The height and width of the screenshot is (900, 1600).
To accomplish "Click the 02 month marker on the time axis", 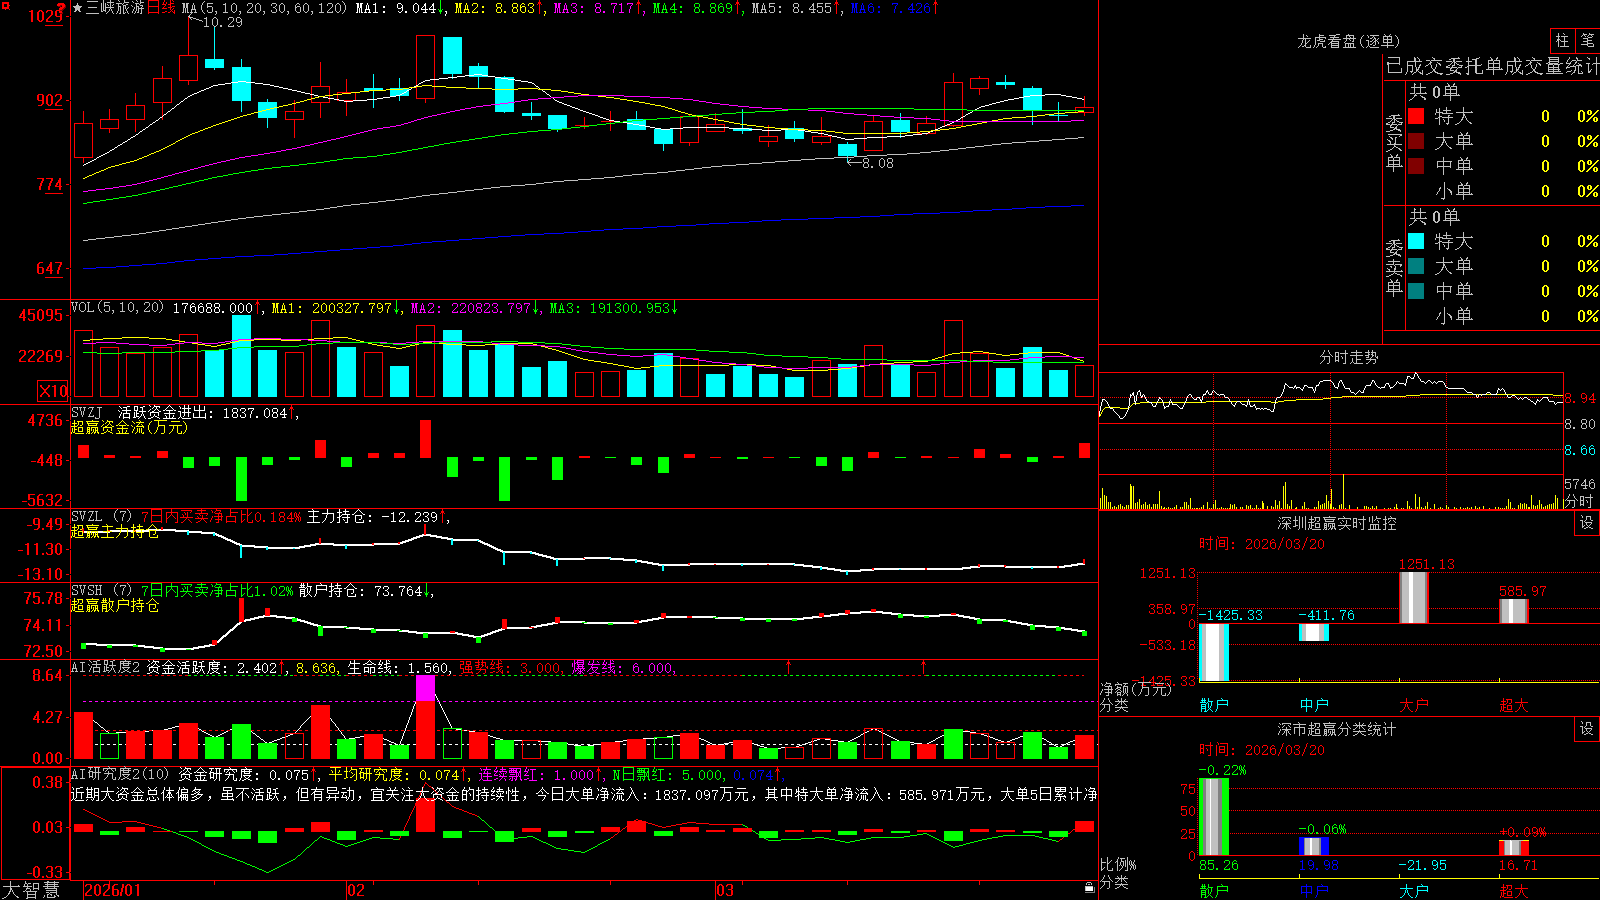I will pos(356,890).
